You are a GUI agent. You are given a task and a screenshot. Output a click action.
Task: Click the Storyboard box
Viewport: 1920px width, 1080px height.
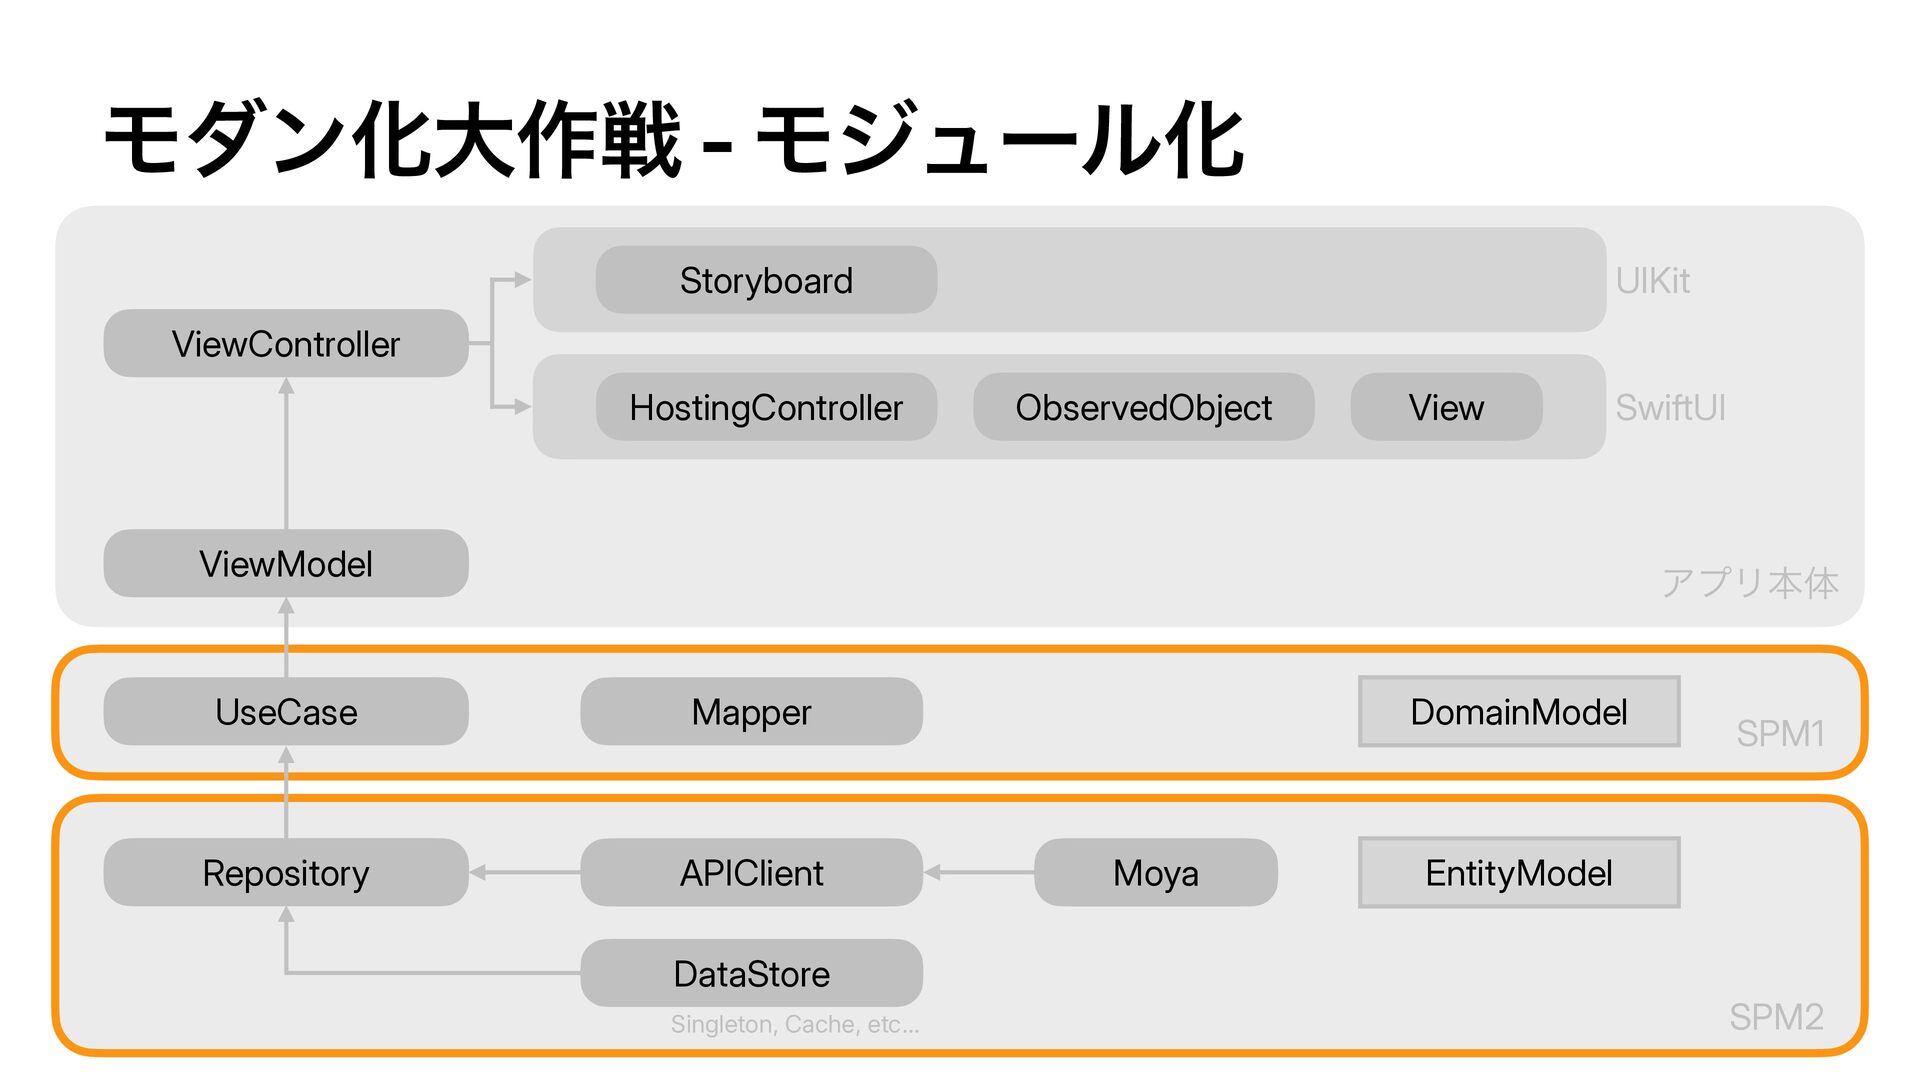(x=766, y=280)
